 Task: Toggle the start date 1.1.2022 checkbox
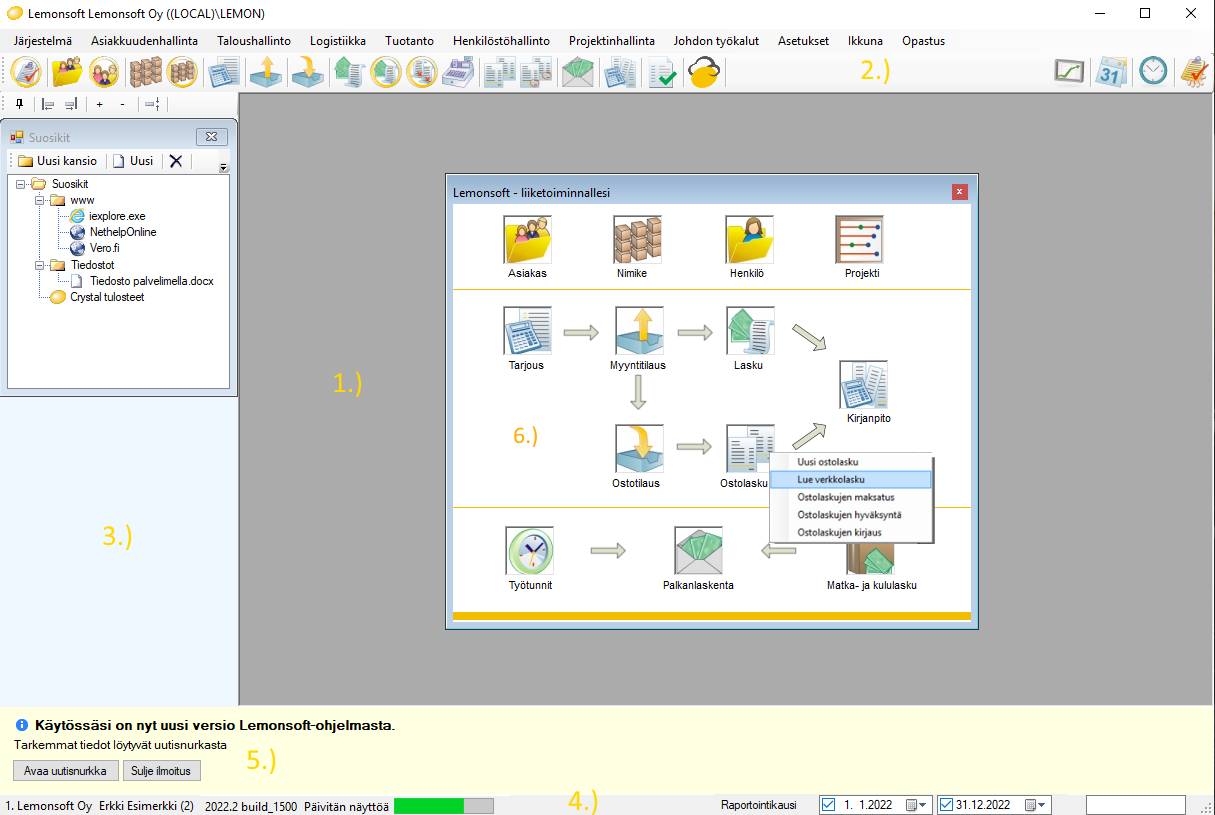coord(827,805)
